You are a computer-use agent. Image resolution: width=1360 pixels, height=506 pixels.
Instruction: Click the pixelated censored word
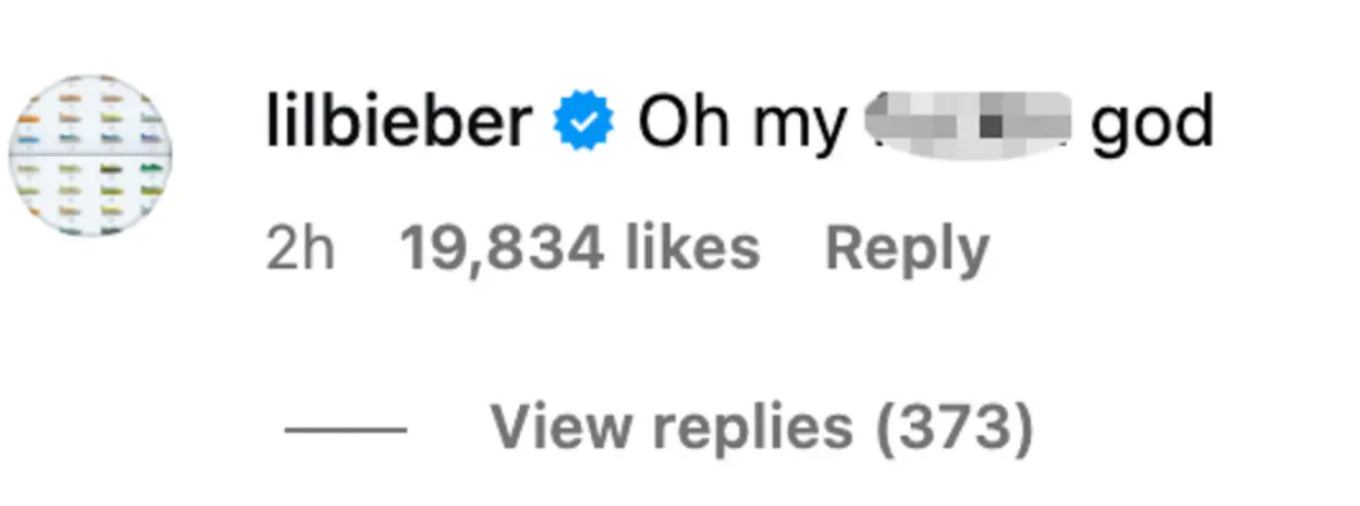pos(967,125)
